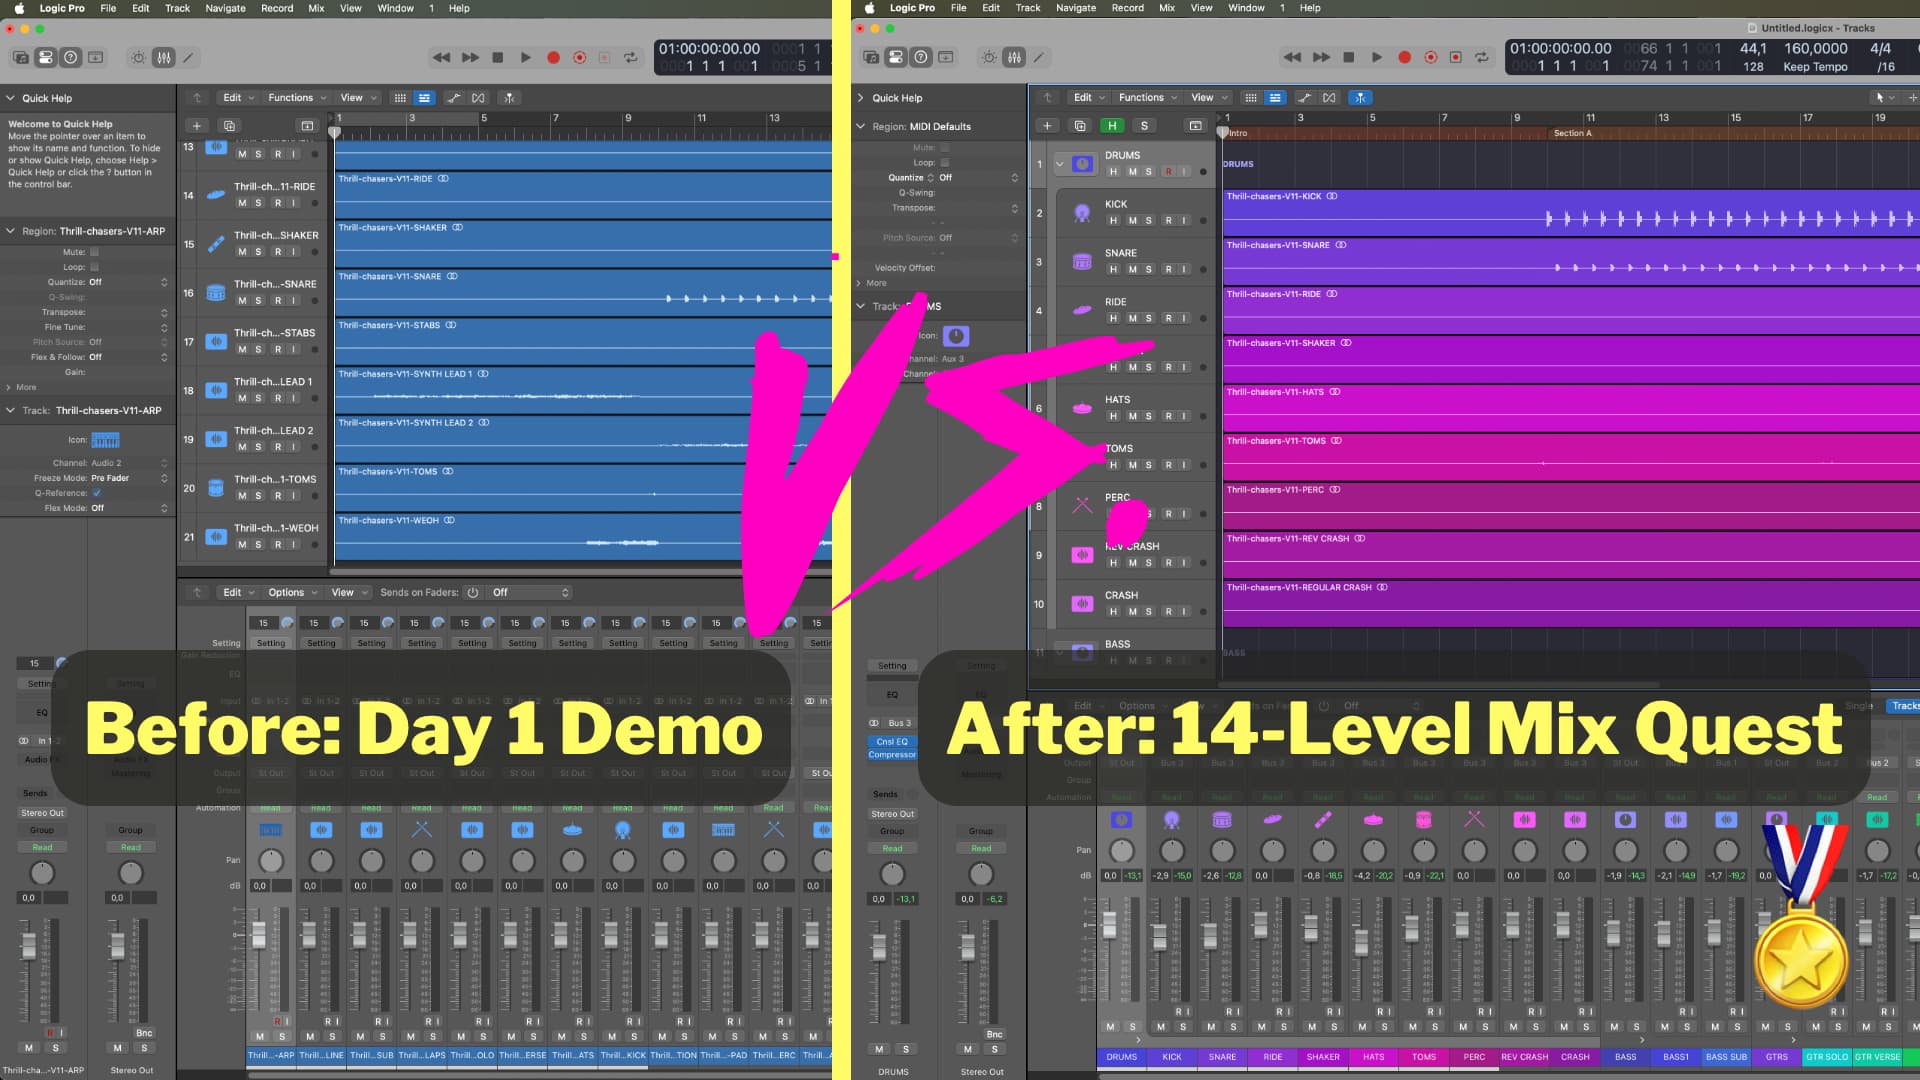Click Cnsl EQ plugin slot
This screenshot has width=1920, height=1080.
tap(891, 742)
